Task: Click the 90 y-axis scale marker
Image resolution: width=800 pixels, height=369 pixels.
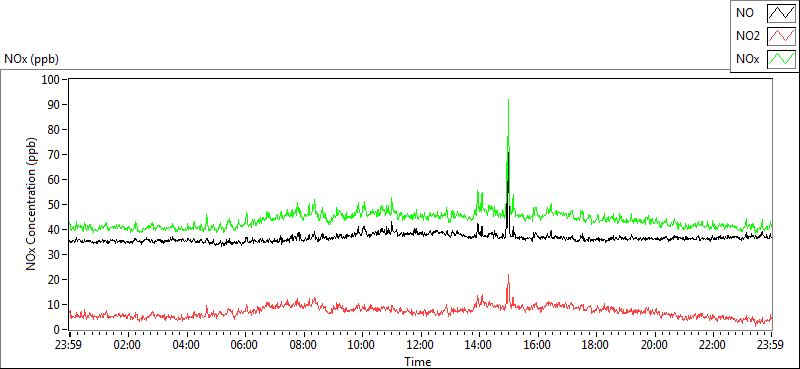Action: point(55,105)
